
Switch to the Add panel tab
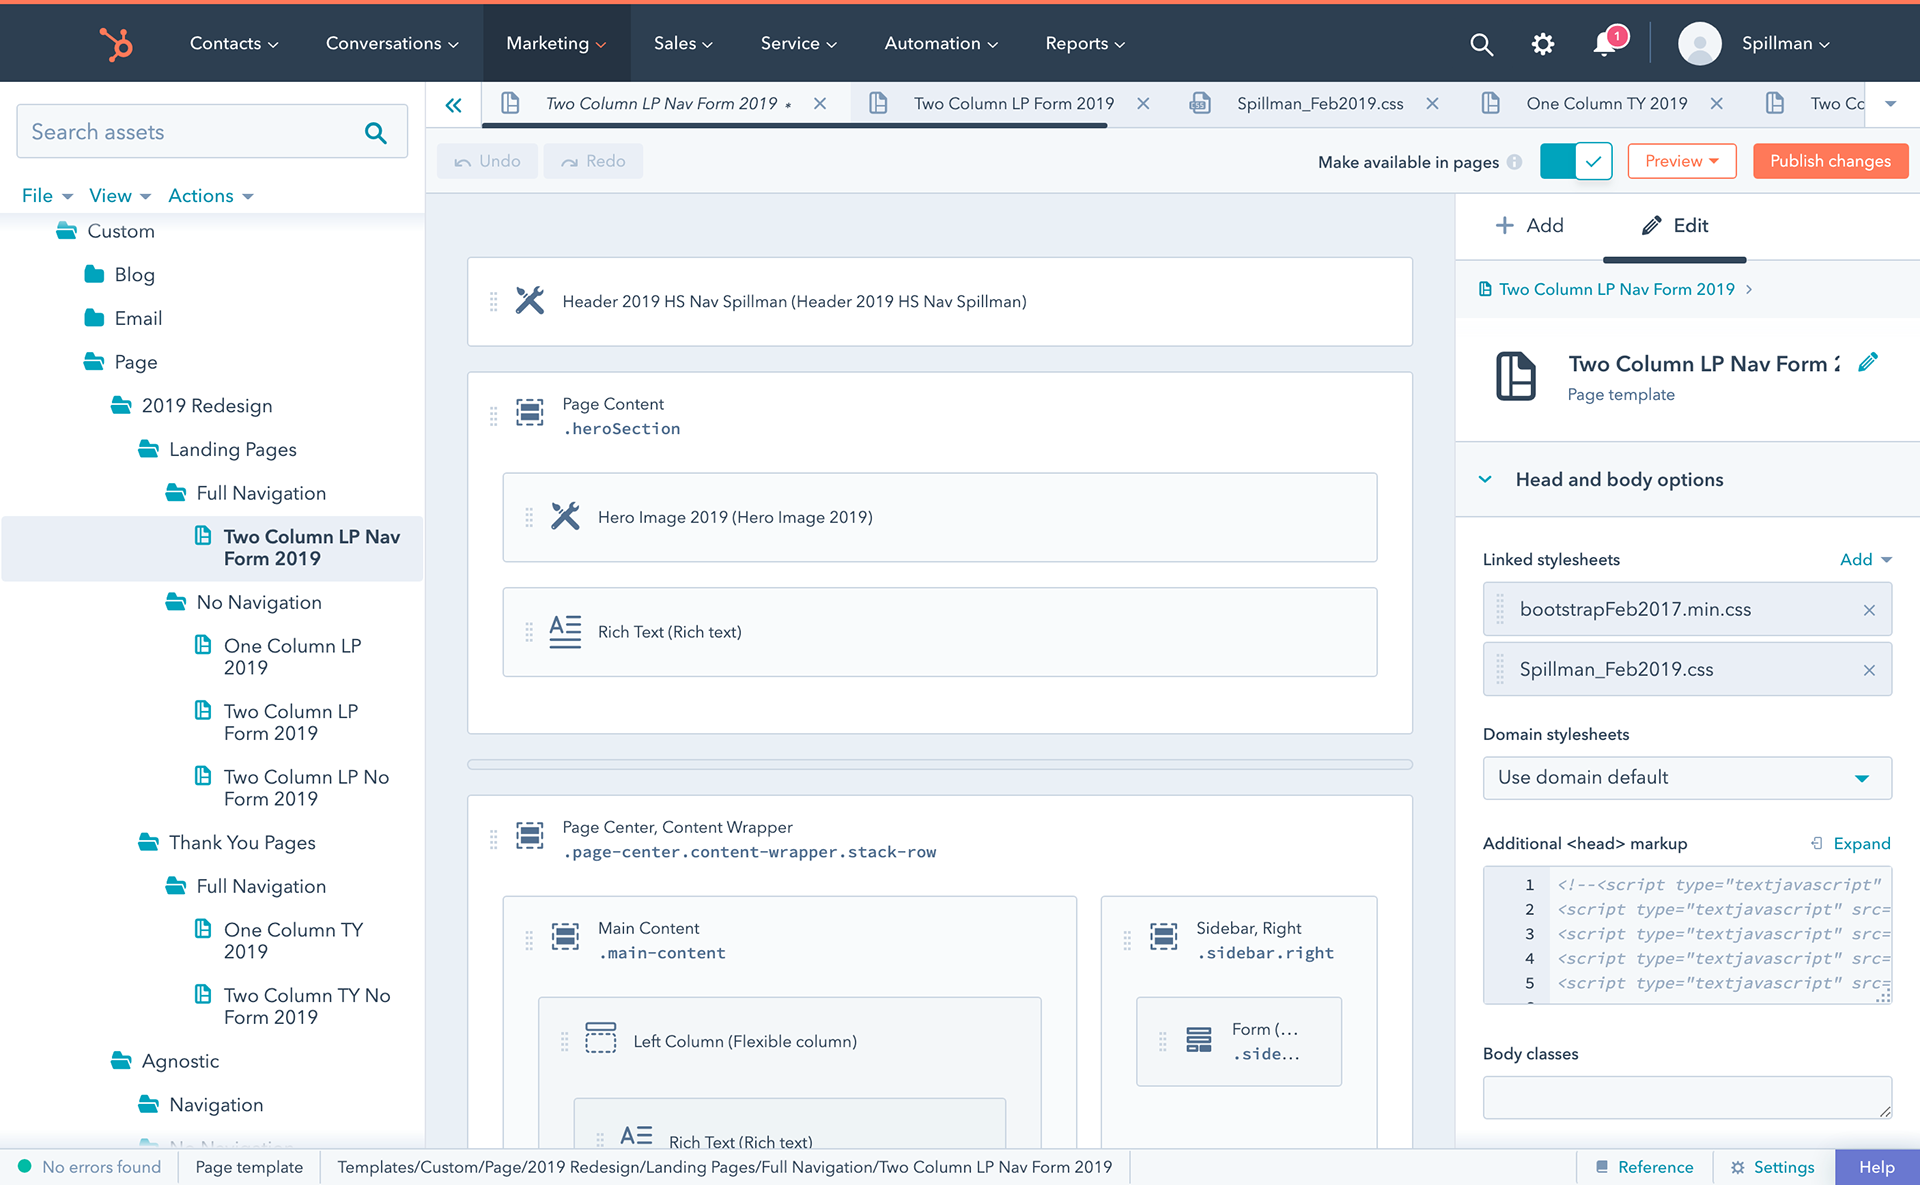pos(1529,226)
